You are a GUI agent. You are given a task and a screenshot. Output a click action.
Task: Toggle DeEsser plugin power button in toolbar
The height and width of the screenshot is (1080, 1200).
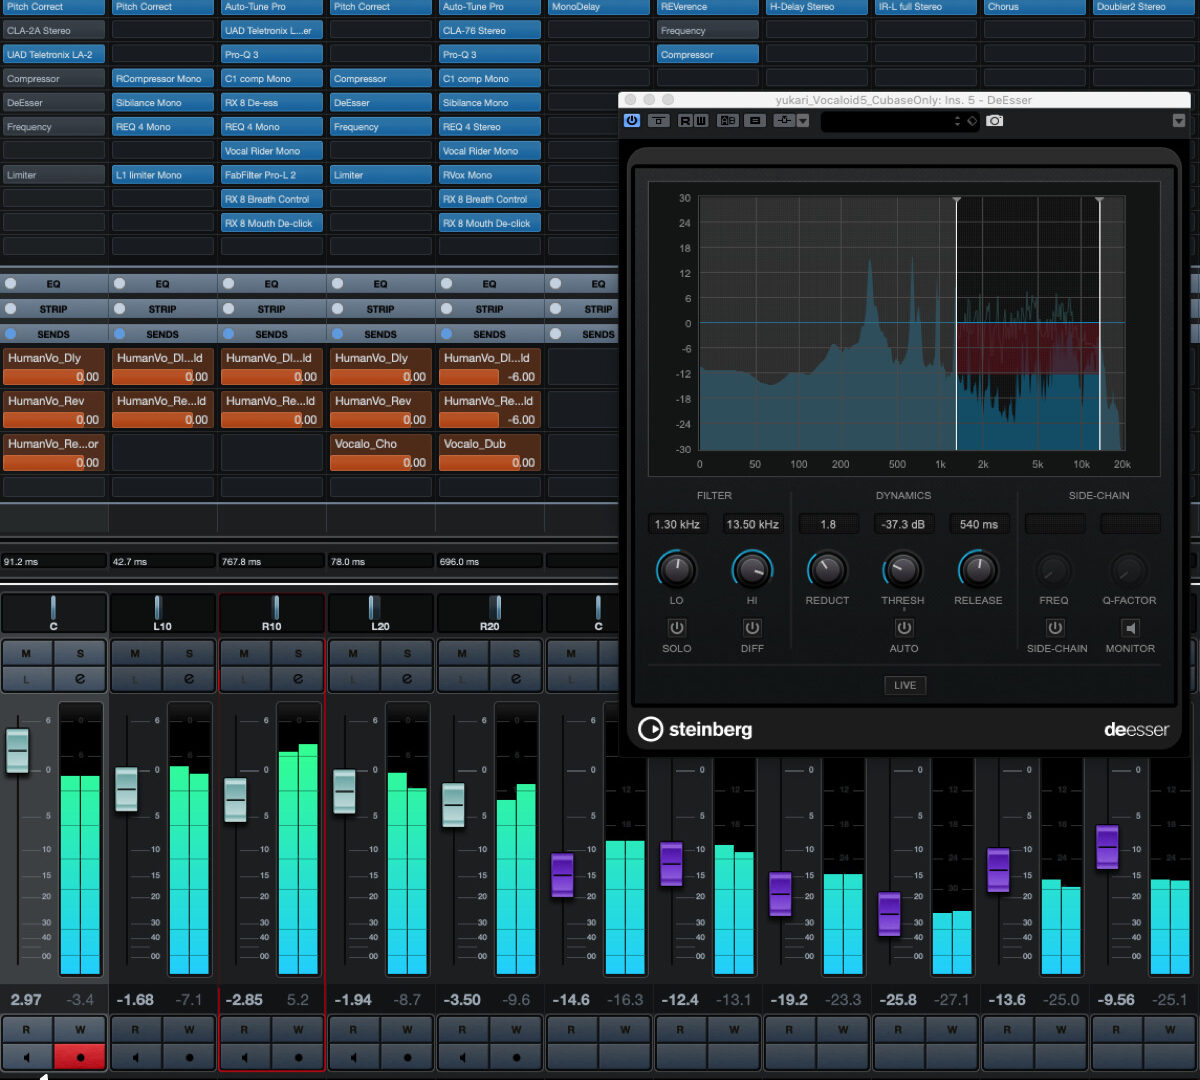tap(632, 121)
